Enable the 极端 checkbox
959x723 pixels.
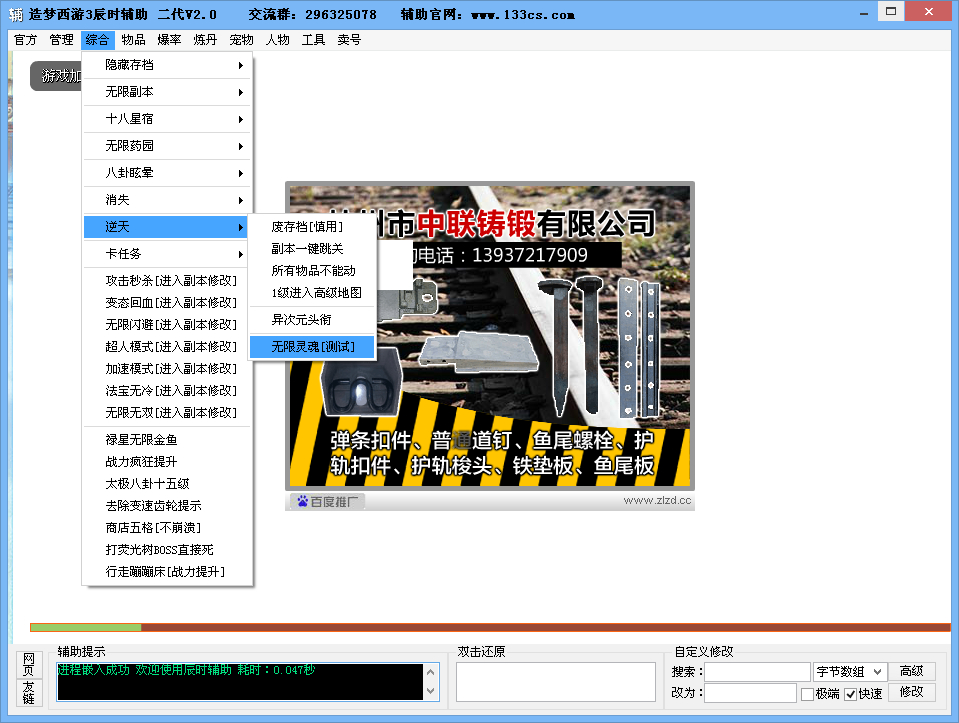(x=807, y=694)
